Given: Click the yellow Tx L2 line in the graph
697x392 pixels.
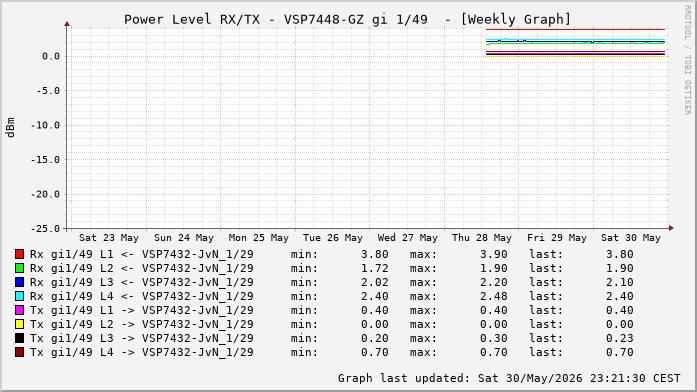Looking at the screenshot, I should pyautogui.click(x=576, y=56).
